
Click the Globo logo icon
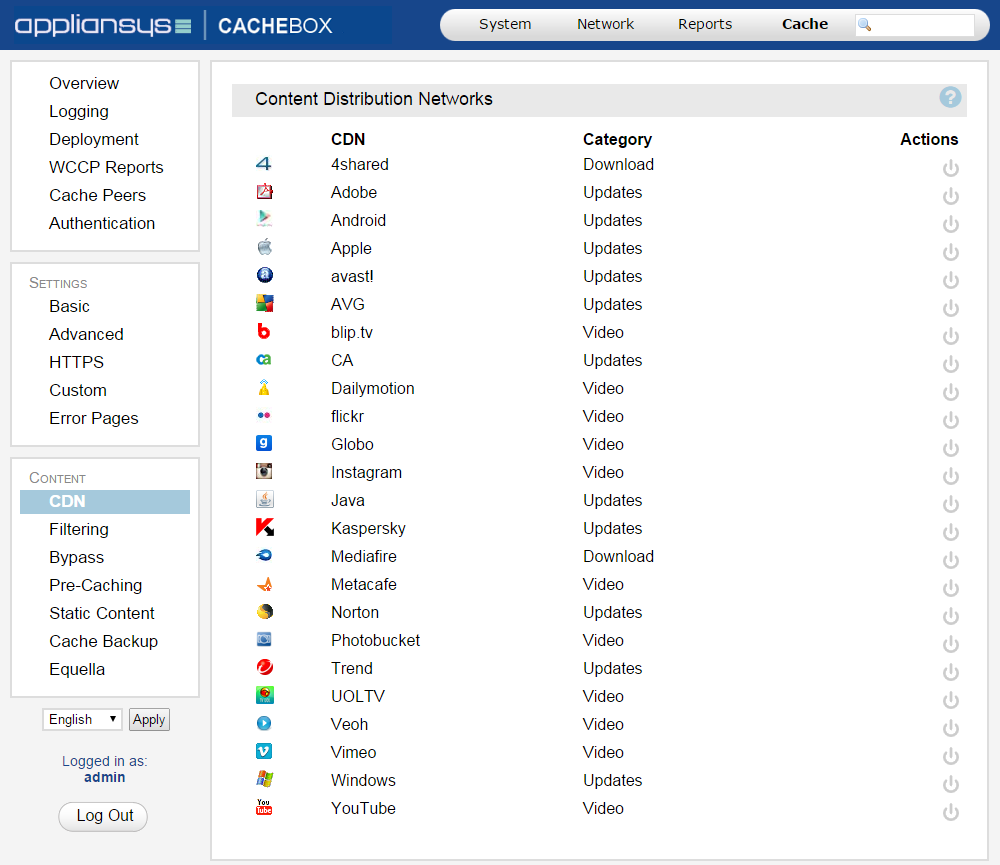(x=264, y=443)
